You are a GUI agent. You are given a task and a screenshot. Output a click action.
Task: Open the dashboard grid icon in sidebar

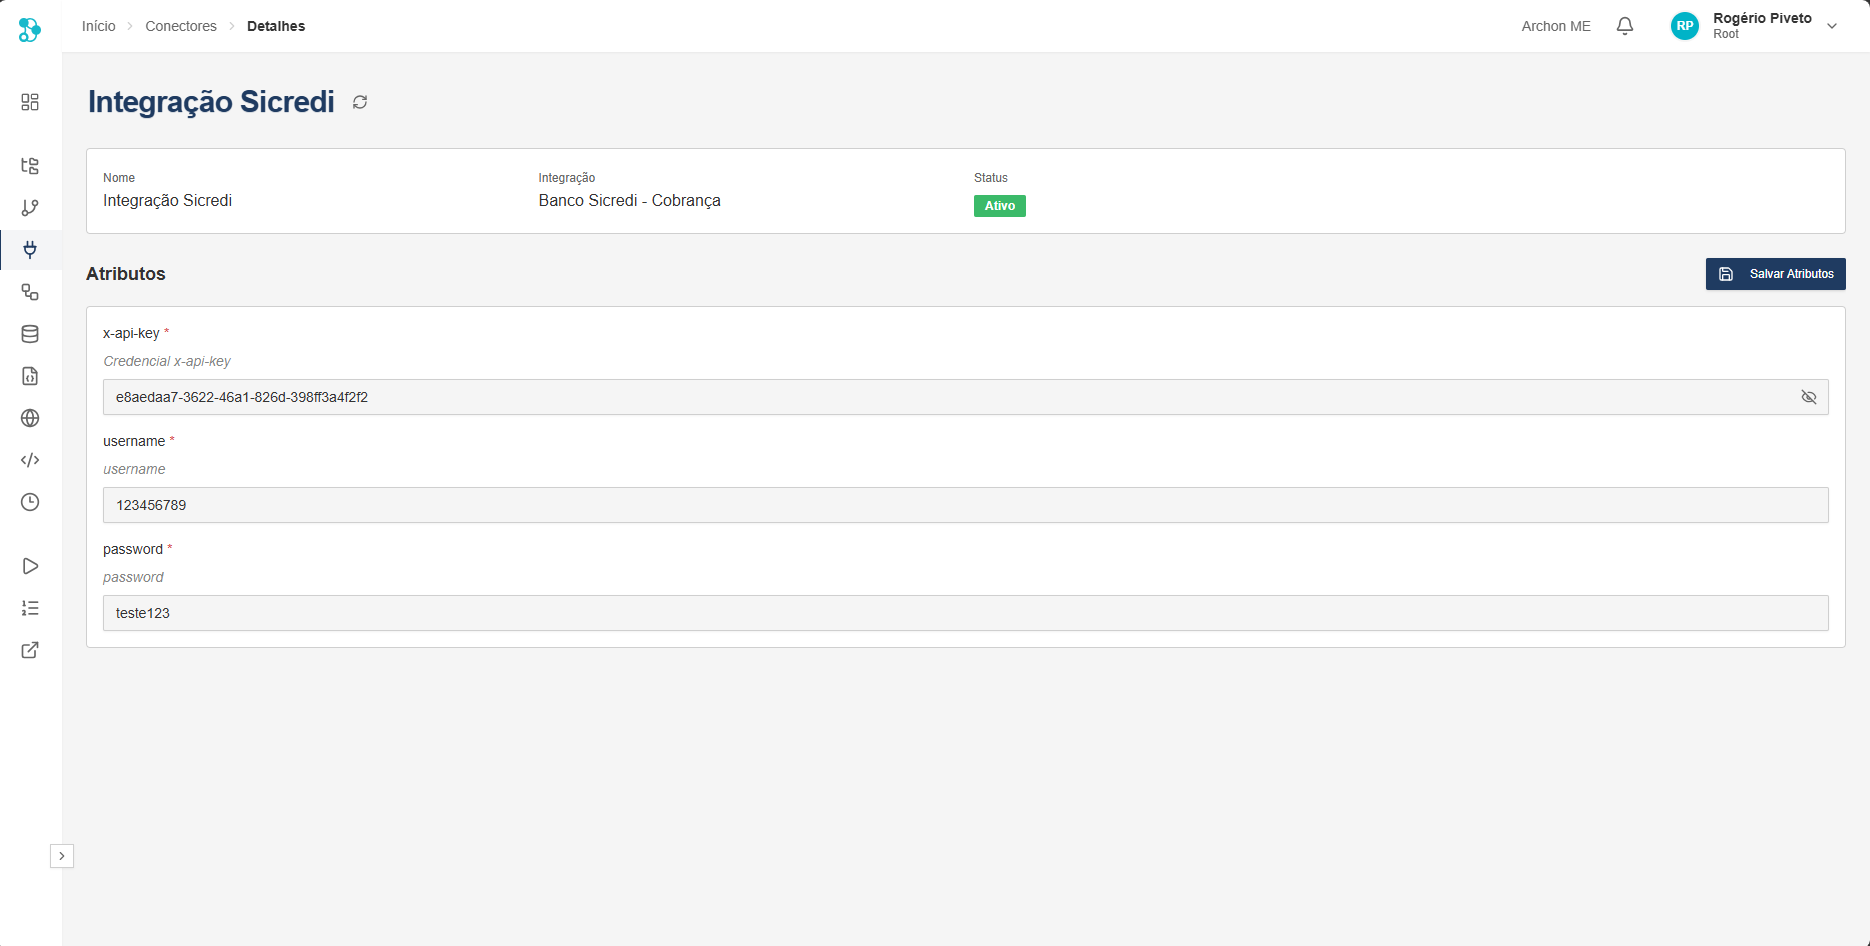(30, 102)
